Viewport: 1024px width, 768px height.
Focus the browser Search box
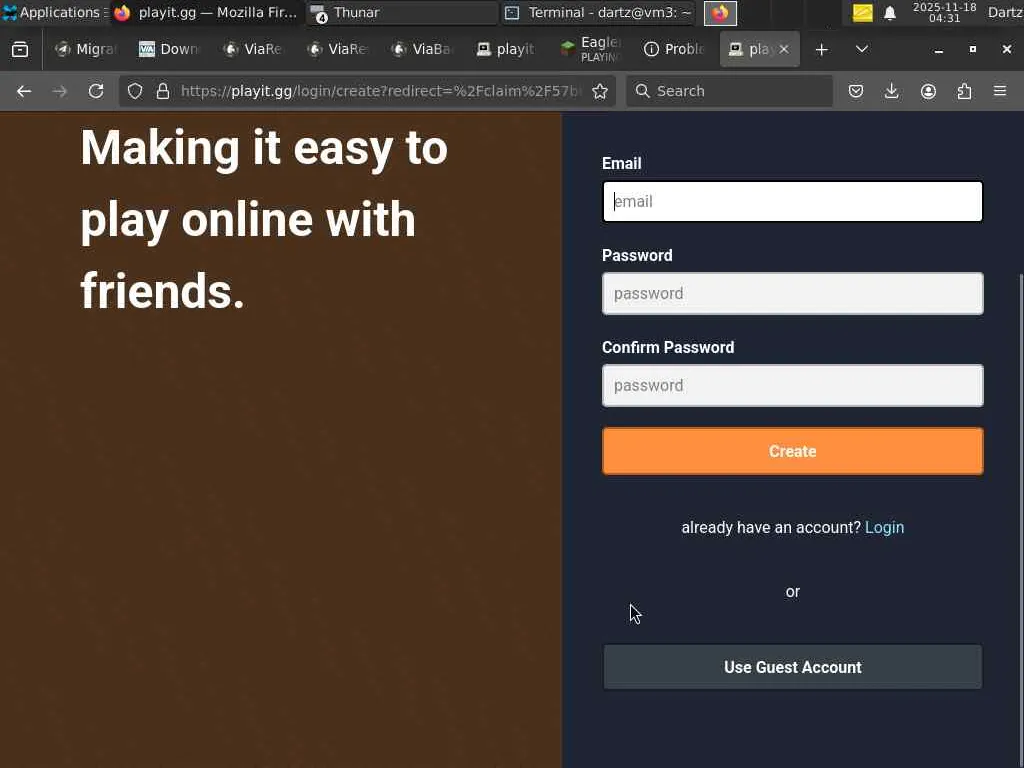pyautogui.click(x=729, y=91)
